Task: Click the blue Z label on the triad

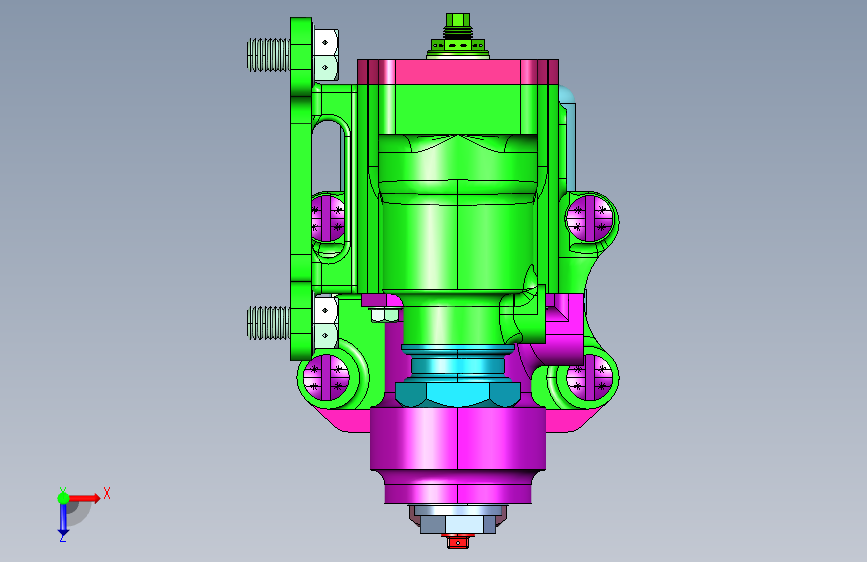Action: tap(63, 537)
